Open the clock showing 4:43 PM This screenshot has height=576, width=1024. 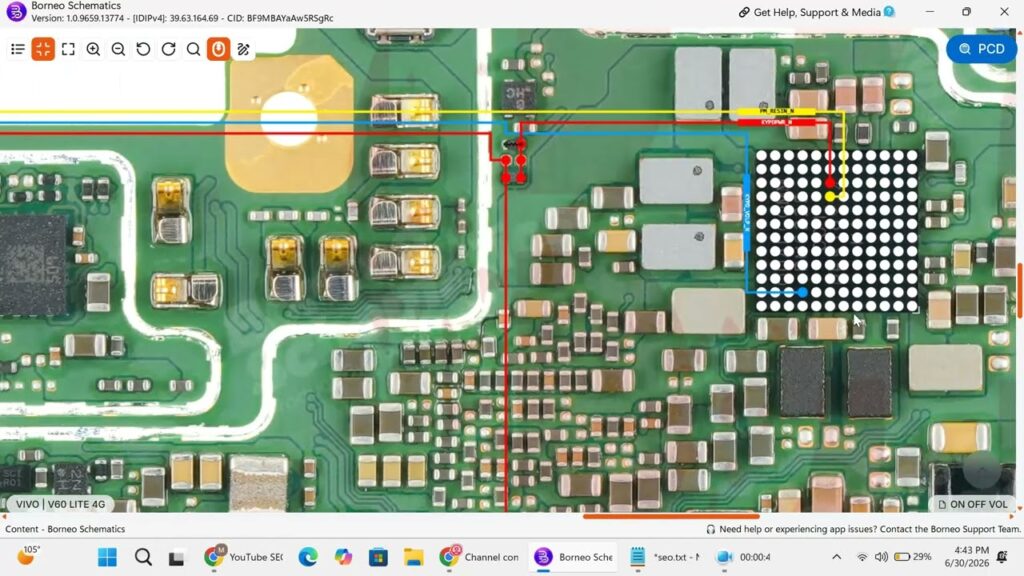(x=966, y=556)
